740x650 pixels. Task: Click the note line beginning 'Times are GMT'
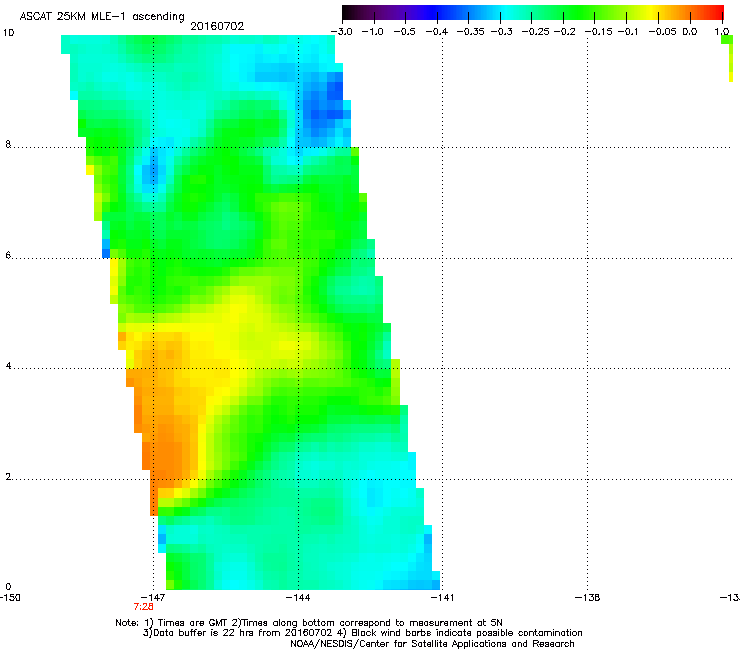(309, 623)
